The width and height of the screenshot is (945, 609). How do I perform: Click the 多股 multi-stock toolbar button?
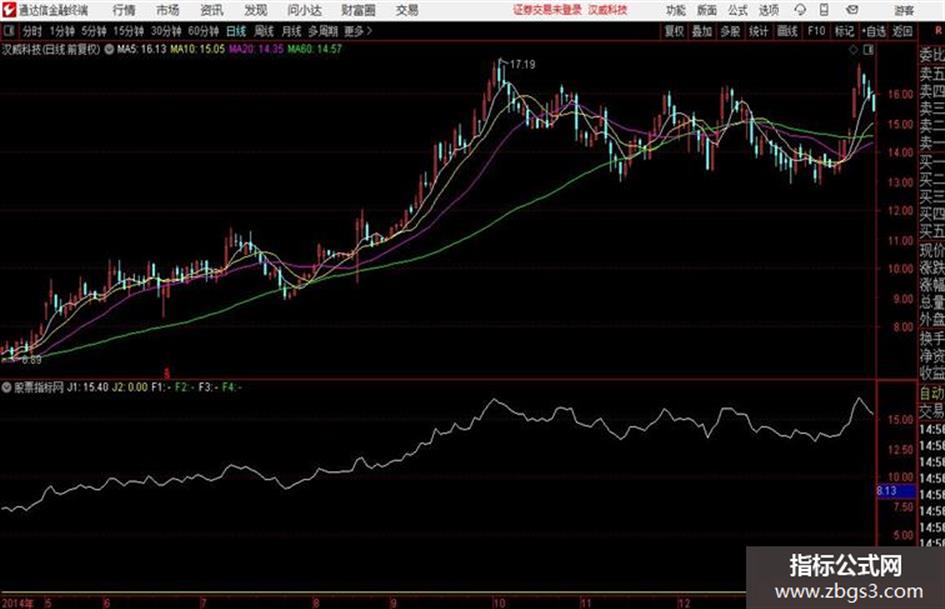[730, 31]
